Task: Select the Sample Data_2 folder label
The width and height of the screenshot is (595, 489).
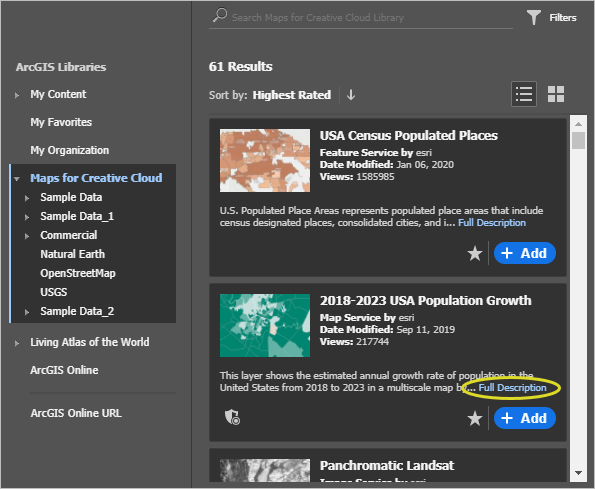Action: (77, 311)
